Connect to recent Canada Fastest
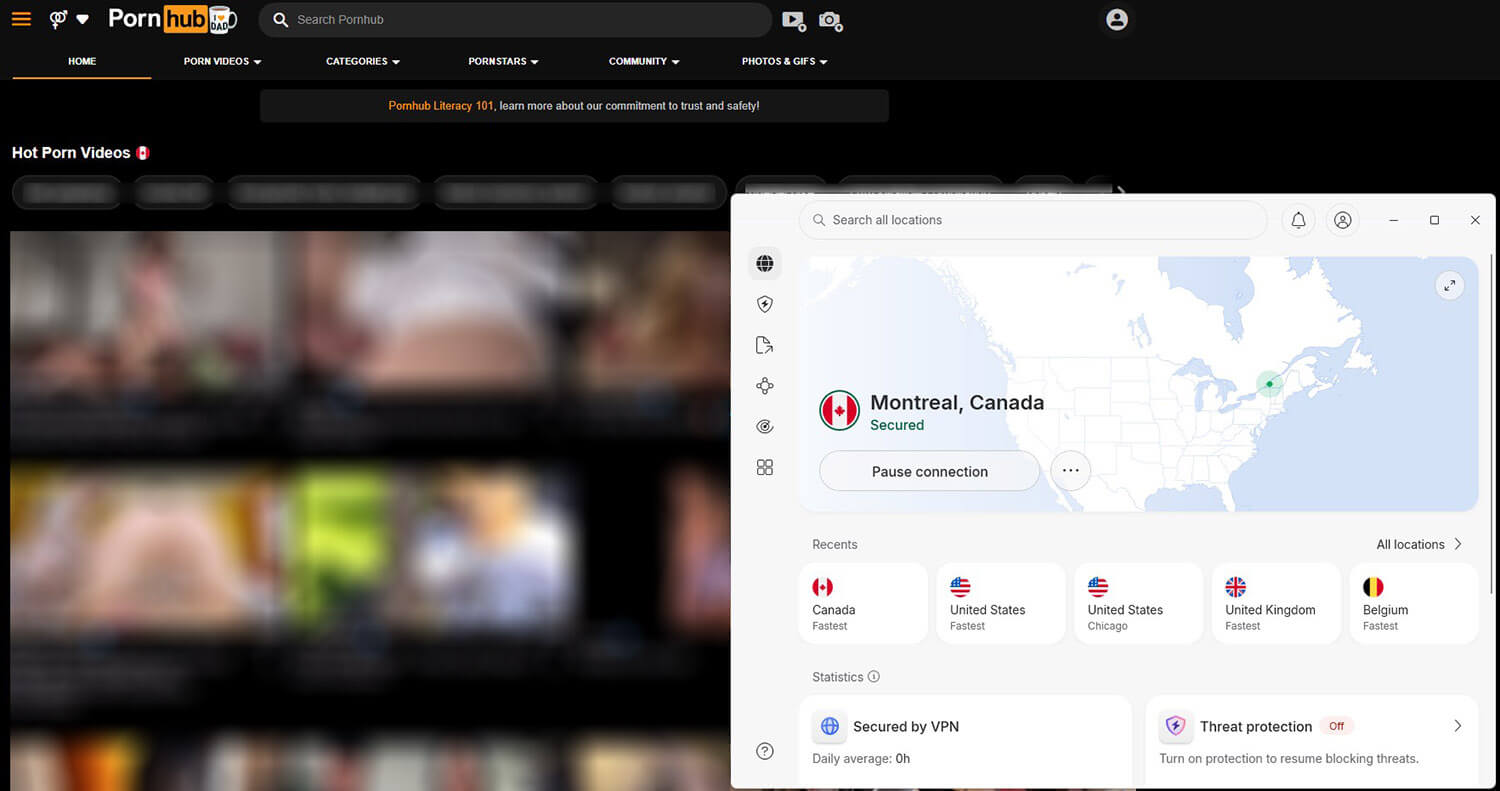The image size is (1500, 791). coord(864,603)
